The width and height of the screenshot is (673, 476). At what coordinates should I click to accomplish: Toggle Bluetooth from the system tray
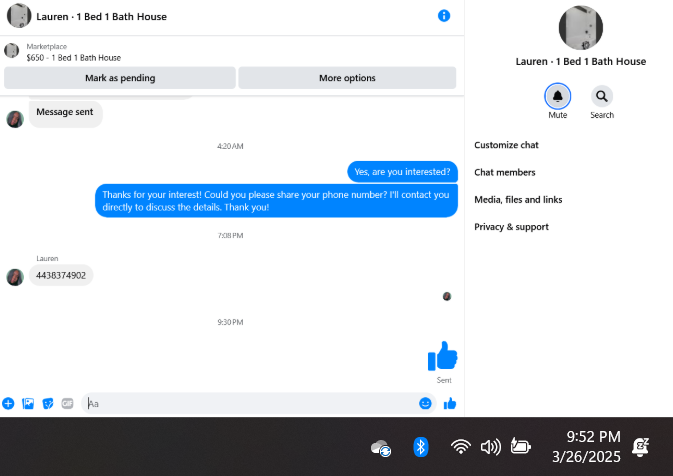tap(421, 447)
